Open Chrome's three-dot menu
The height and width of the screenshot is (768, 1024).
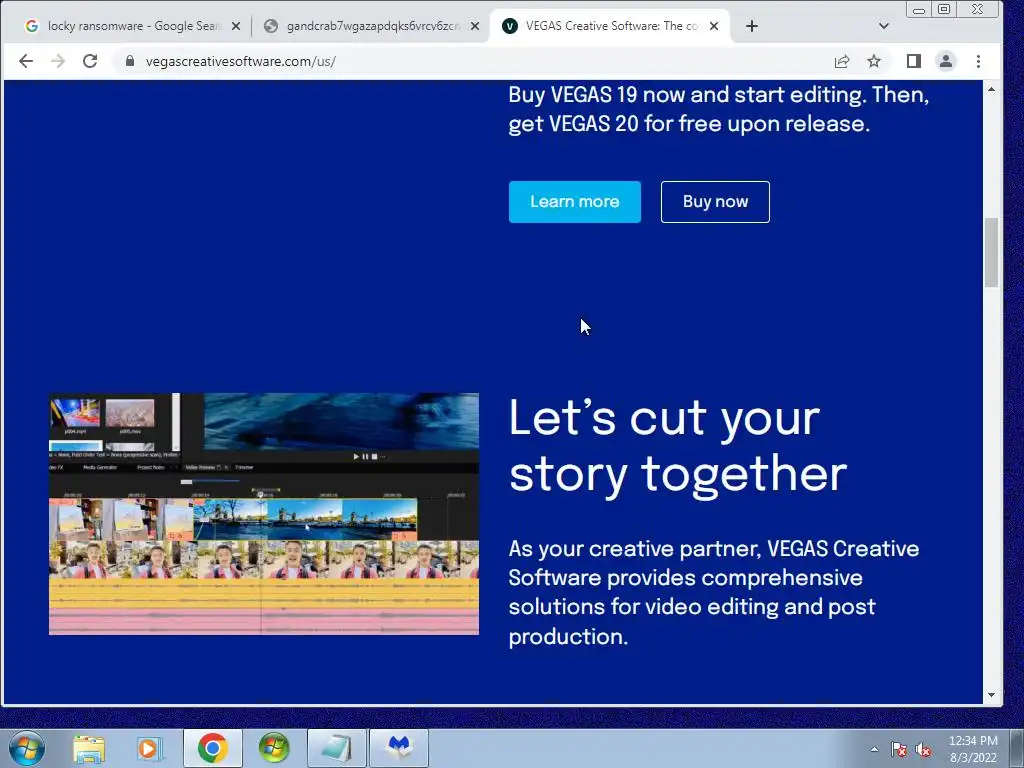click(x=978, y=61)
